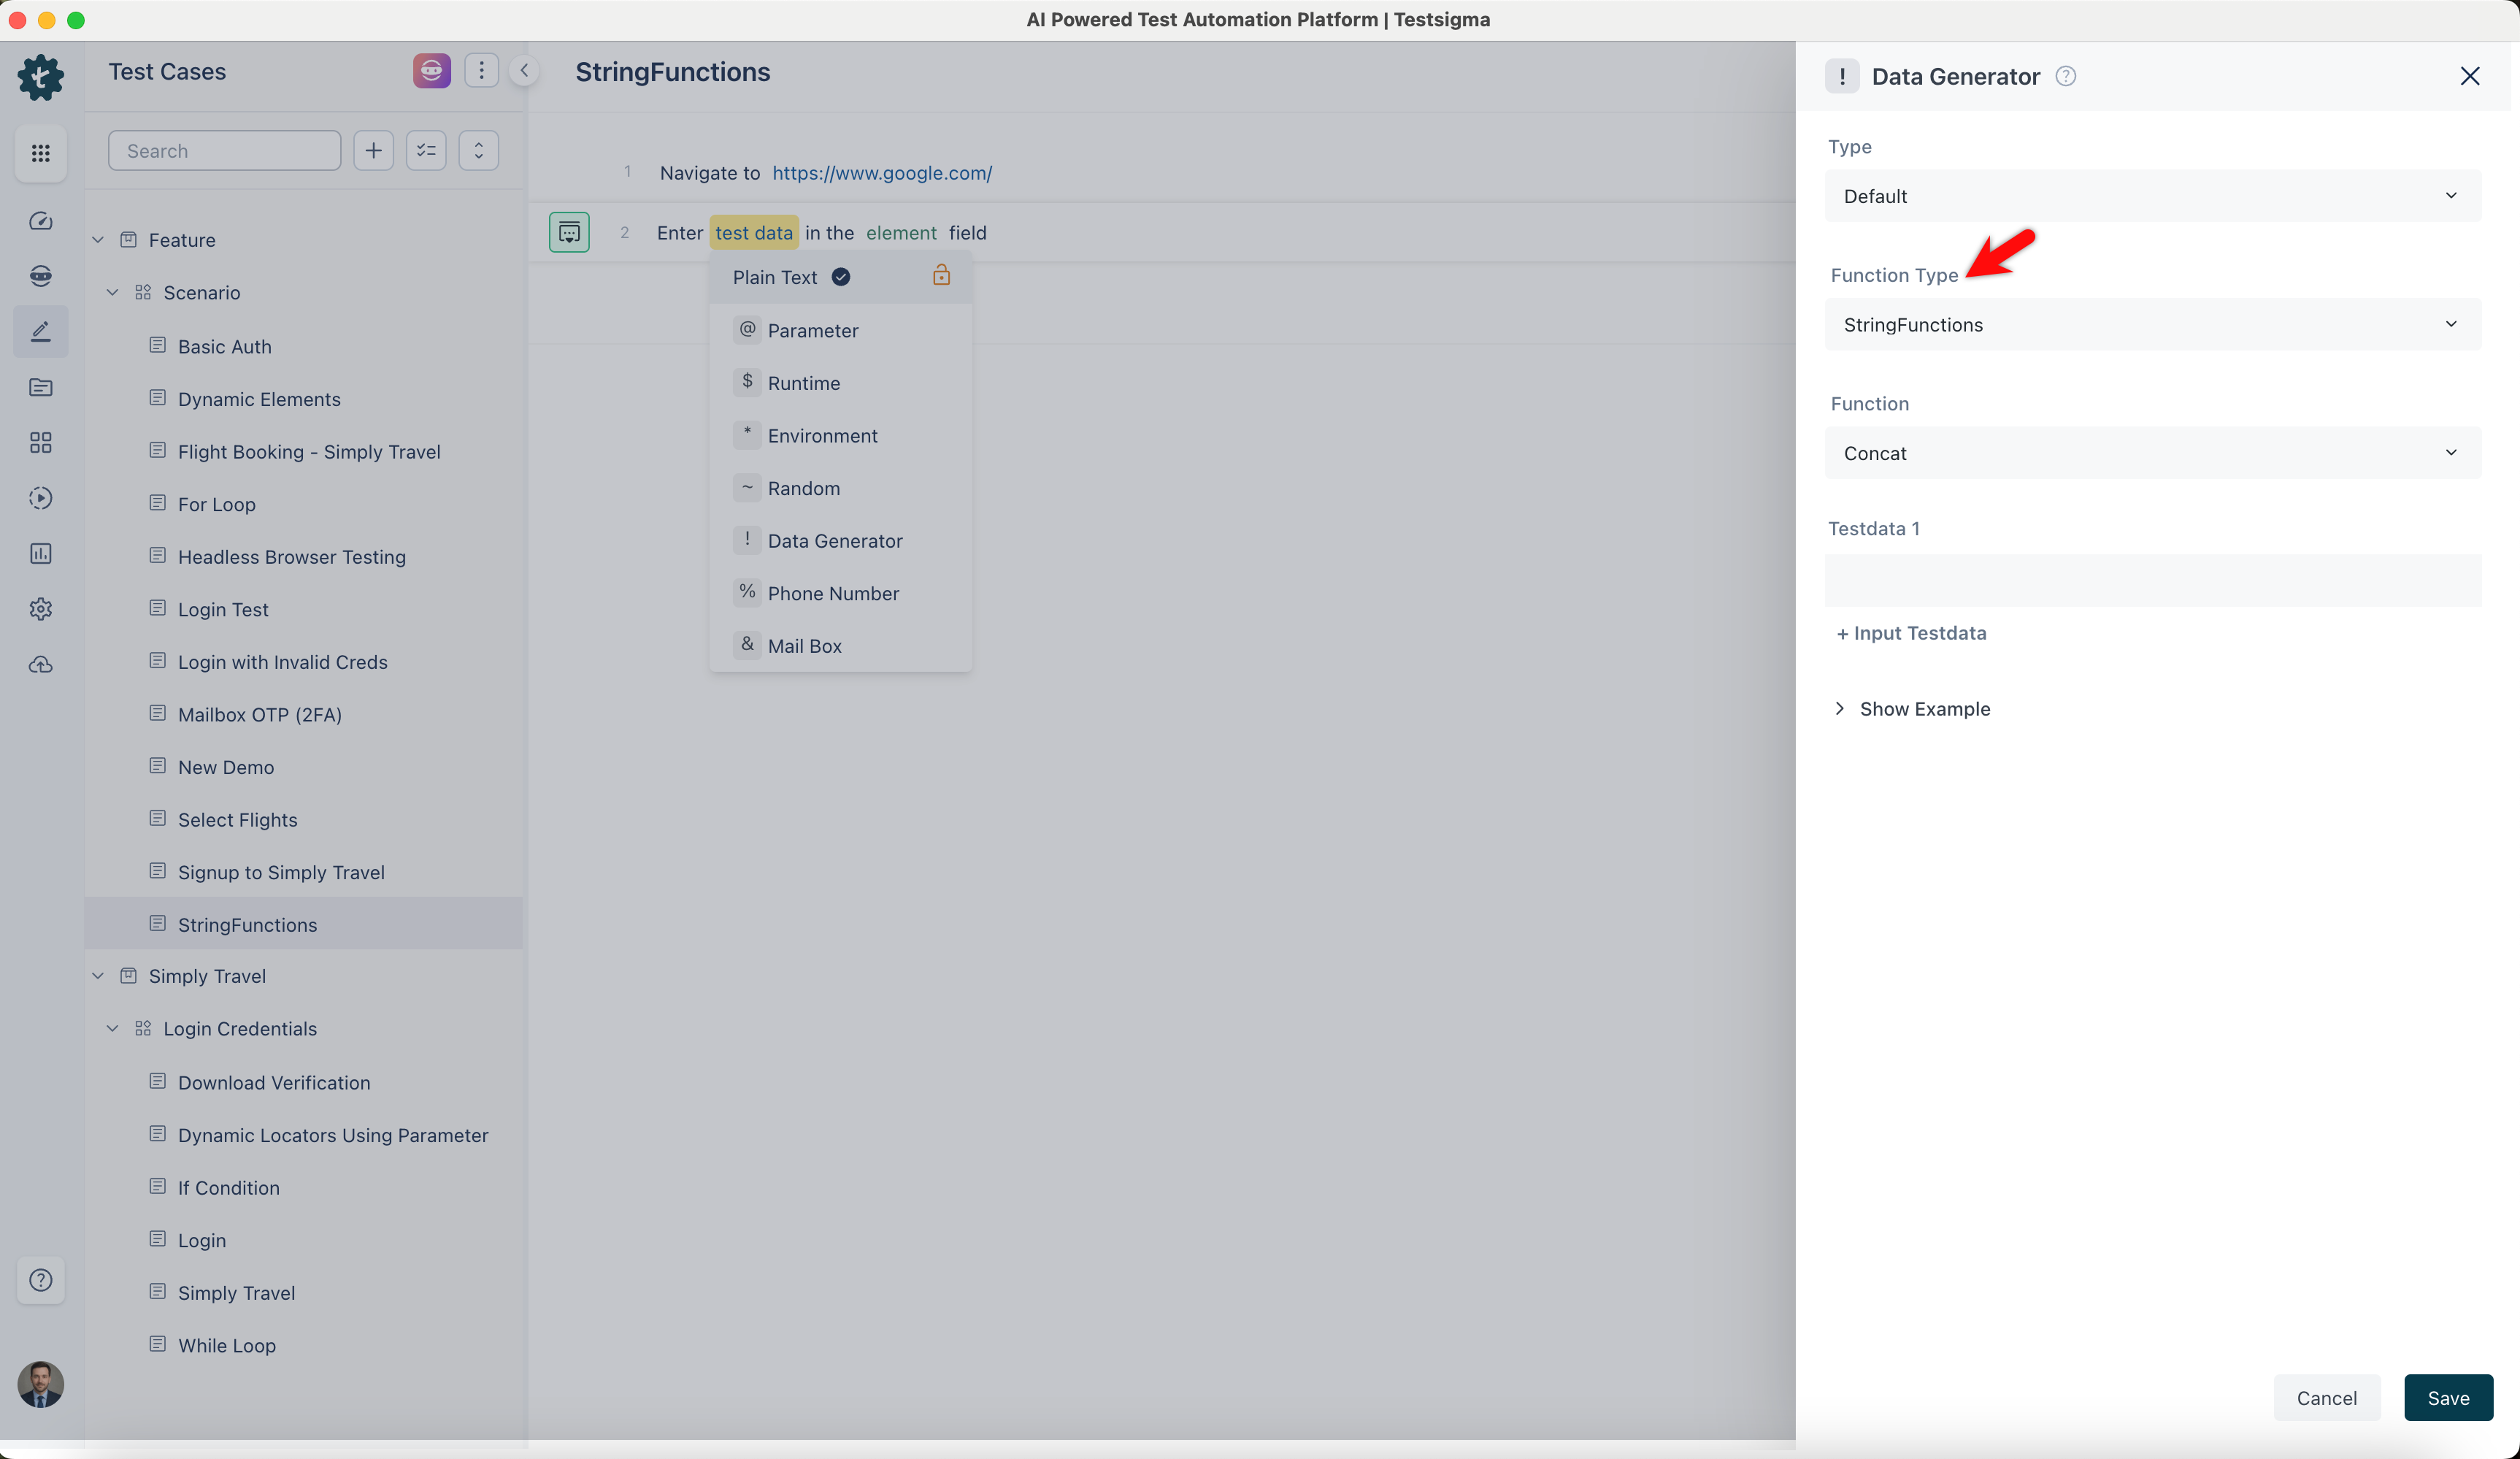This screenshot has width=2520, height=1459.
Task: Open the dashboard gauge icon in sidebar
Action: click(x=41, y=221)
